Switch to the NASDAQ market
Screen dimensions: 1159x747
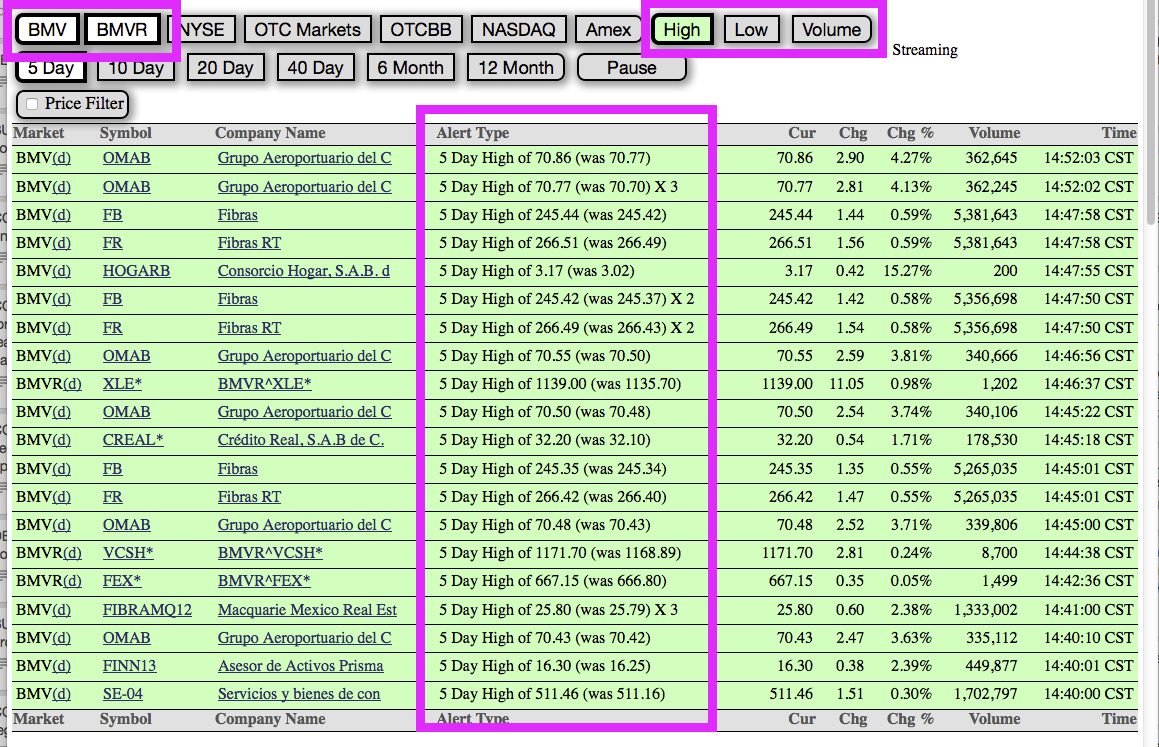coord(518,29)
